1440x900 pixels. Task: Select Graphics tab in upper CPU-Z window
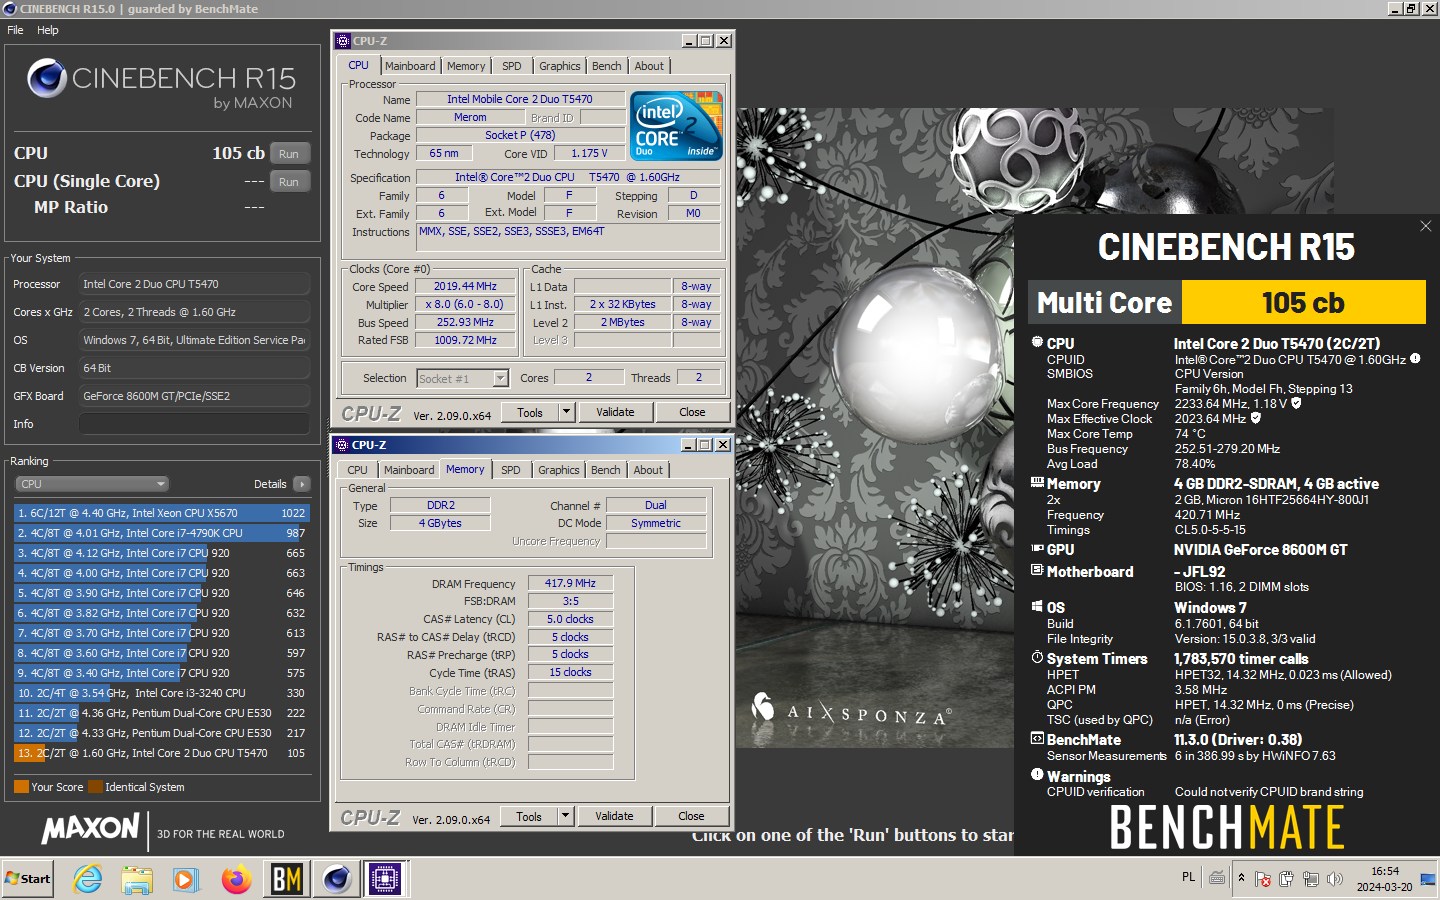click(560, 66)
